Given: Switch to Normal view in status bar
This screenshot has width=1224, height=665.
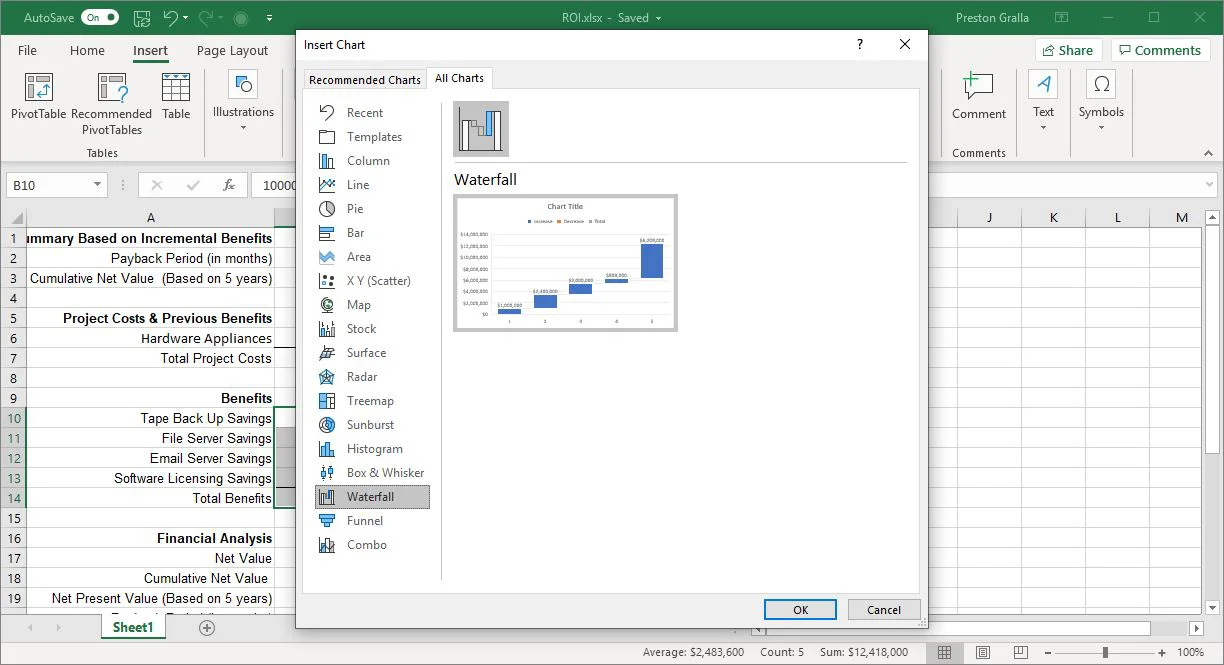Looking at the screenshot, I should pos(945,652).
